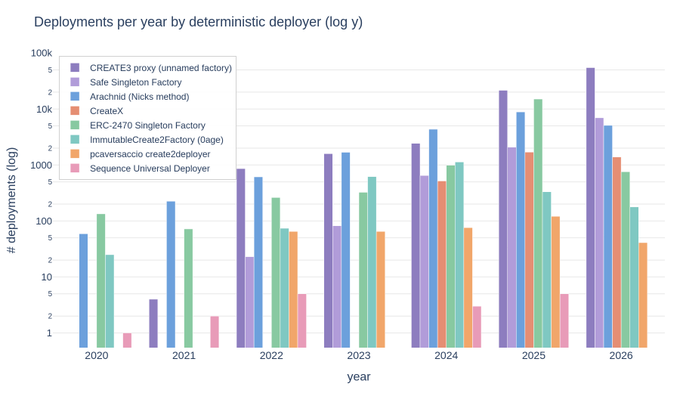Image resolution: width=680 pixels, height=393 pixels.
Task: Click the green ERC-2470 bar in 2021
Action: click(188, 288)
